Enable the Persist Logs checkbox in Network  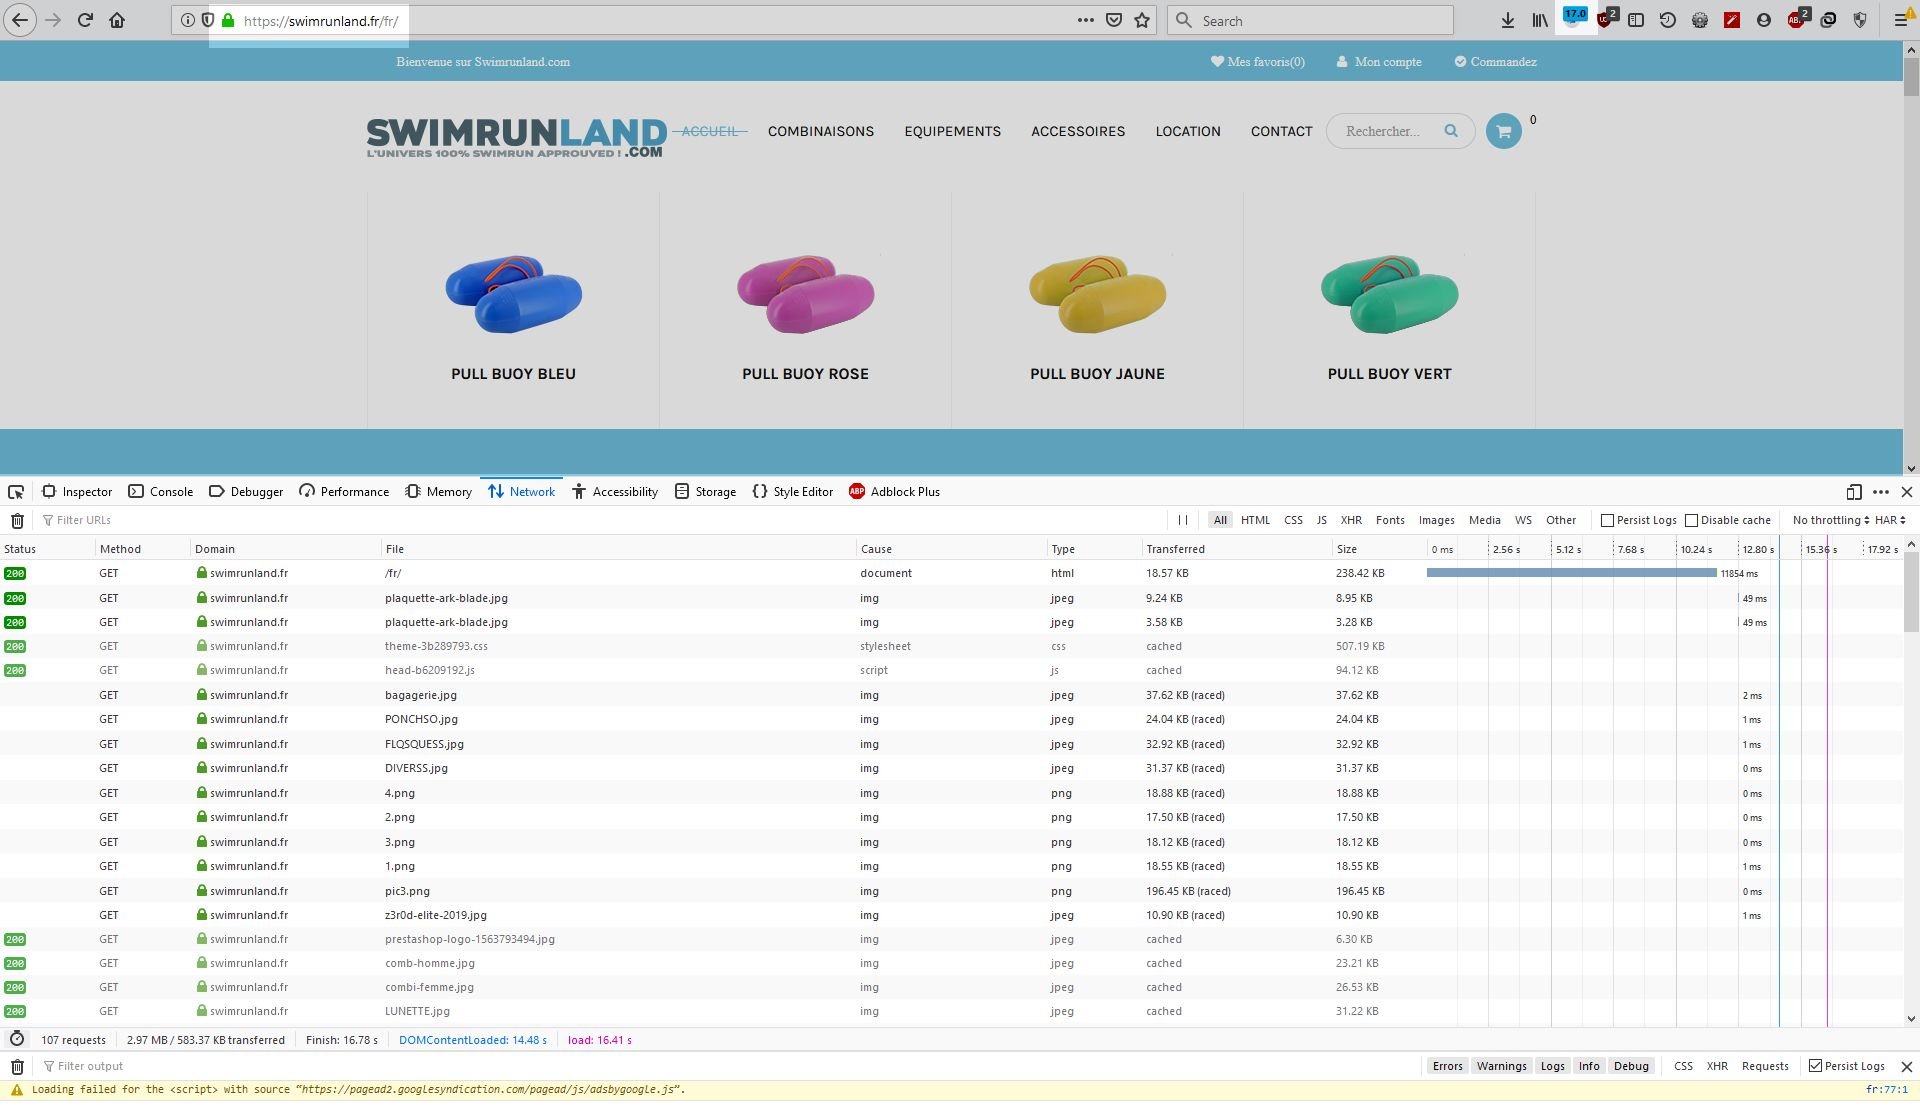1607,521
